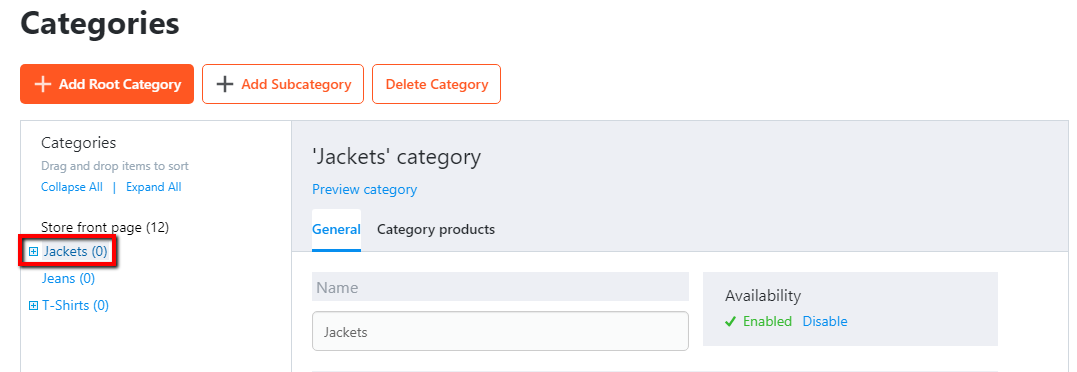This screenshot has height=372, width=1077.
Task: Expand the Jackets tree node
Action: 33,252
